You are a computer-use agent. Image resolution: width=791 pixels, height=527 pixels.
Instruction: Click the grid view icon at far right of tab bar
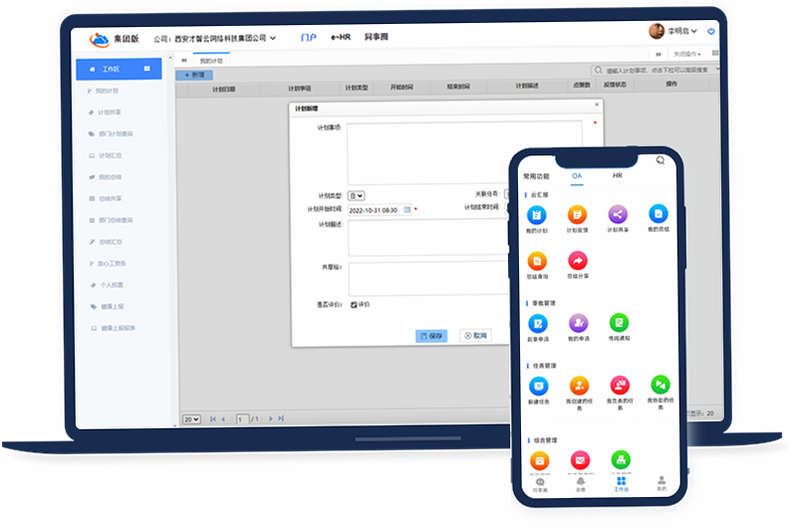coord(715,52)
